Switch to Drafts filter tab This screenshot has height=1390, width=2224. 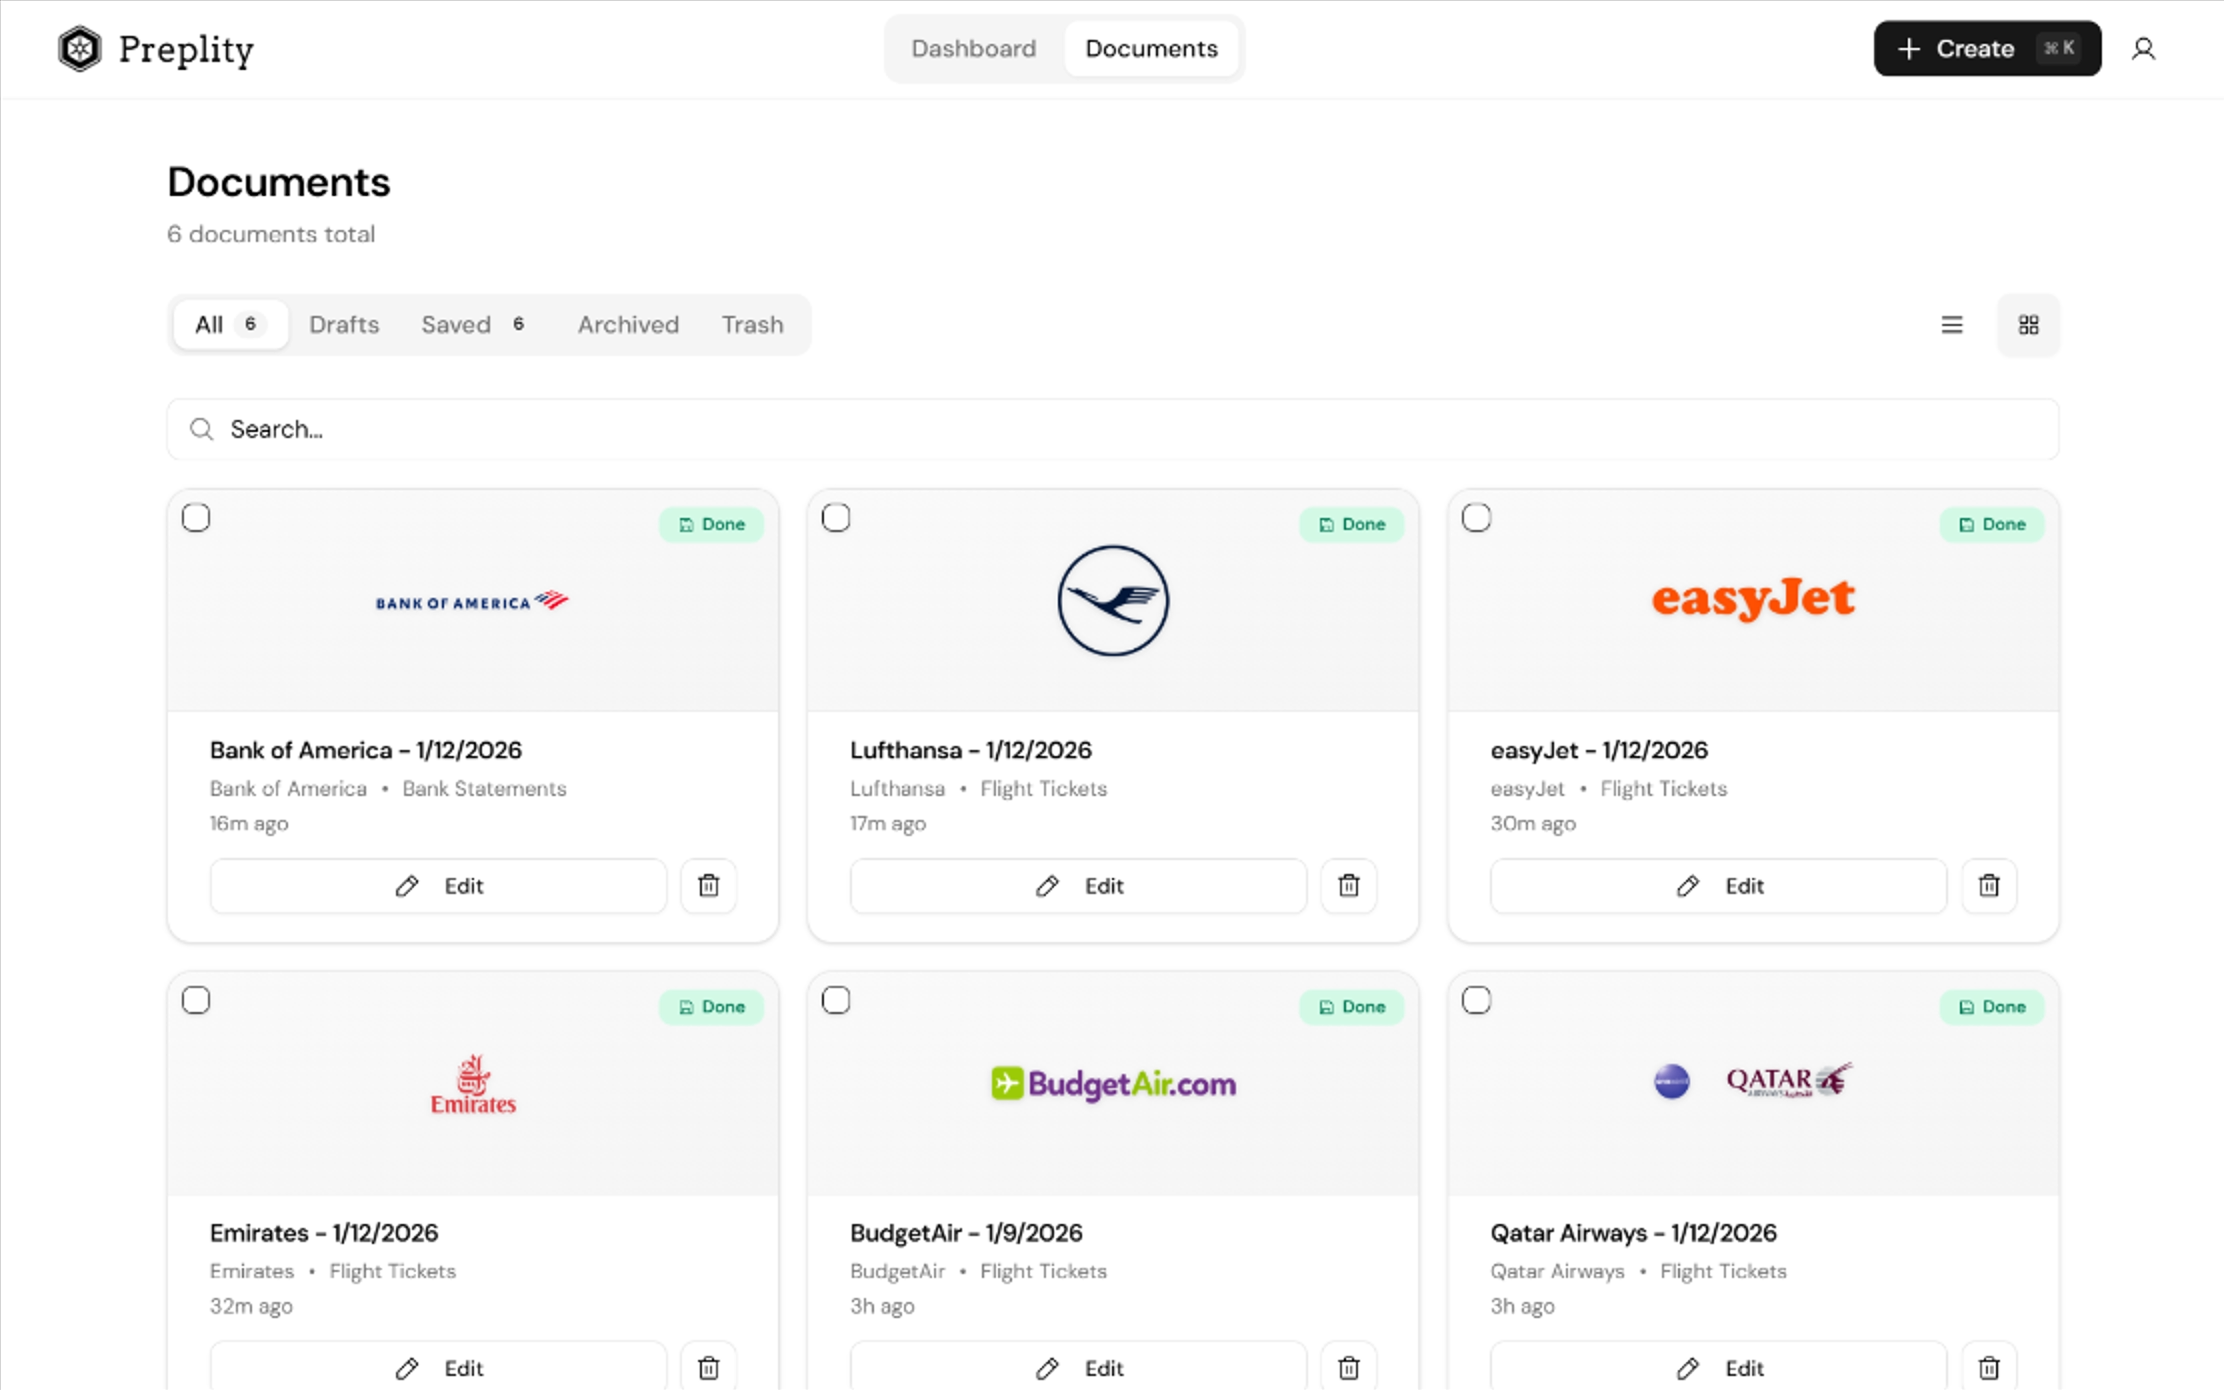(x=344, y=325)
